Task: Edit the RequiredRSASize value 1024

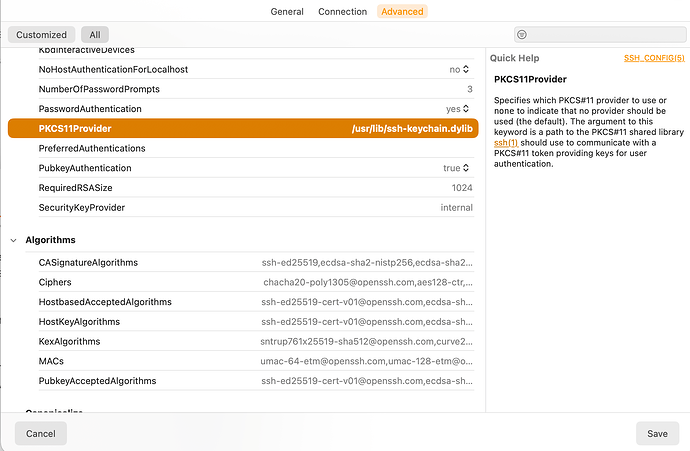Action: (x=462, y=187)
